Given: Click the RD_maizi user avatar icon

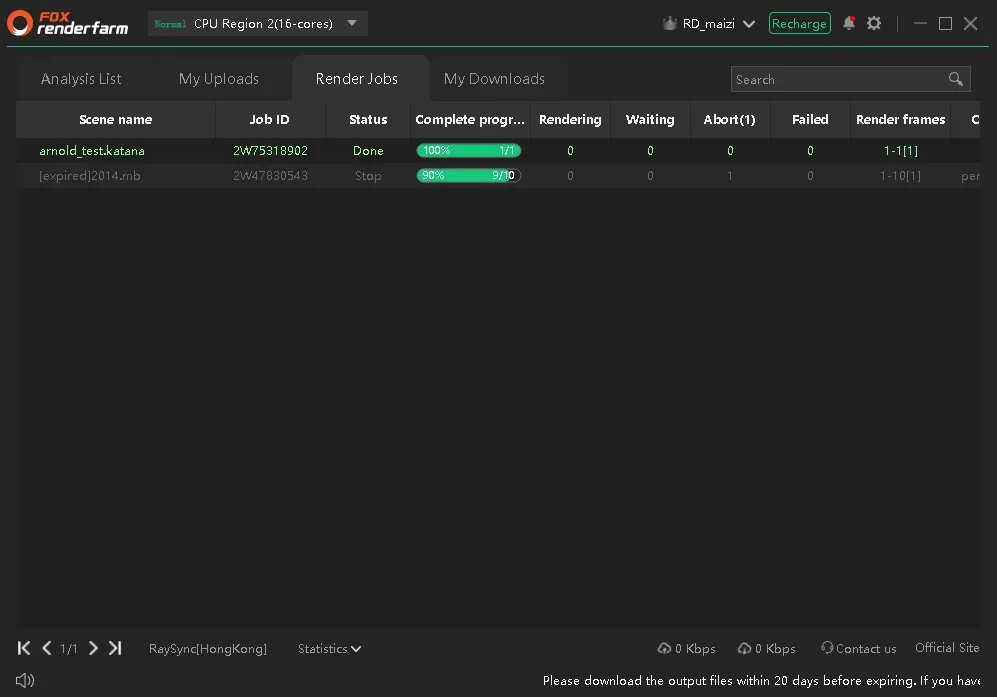Looking at the screenshot, I should 669,24.
